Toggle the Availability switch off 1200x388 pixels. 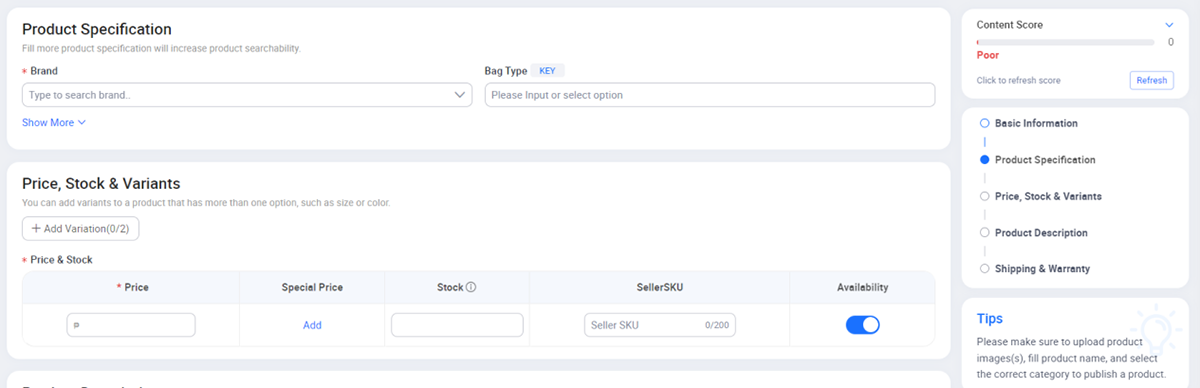pyautogui.click(x=863, y=325)
